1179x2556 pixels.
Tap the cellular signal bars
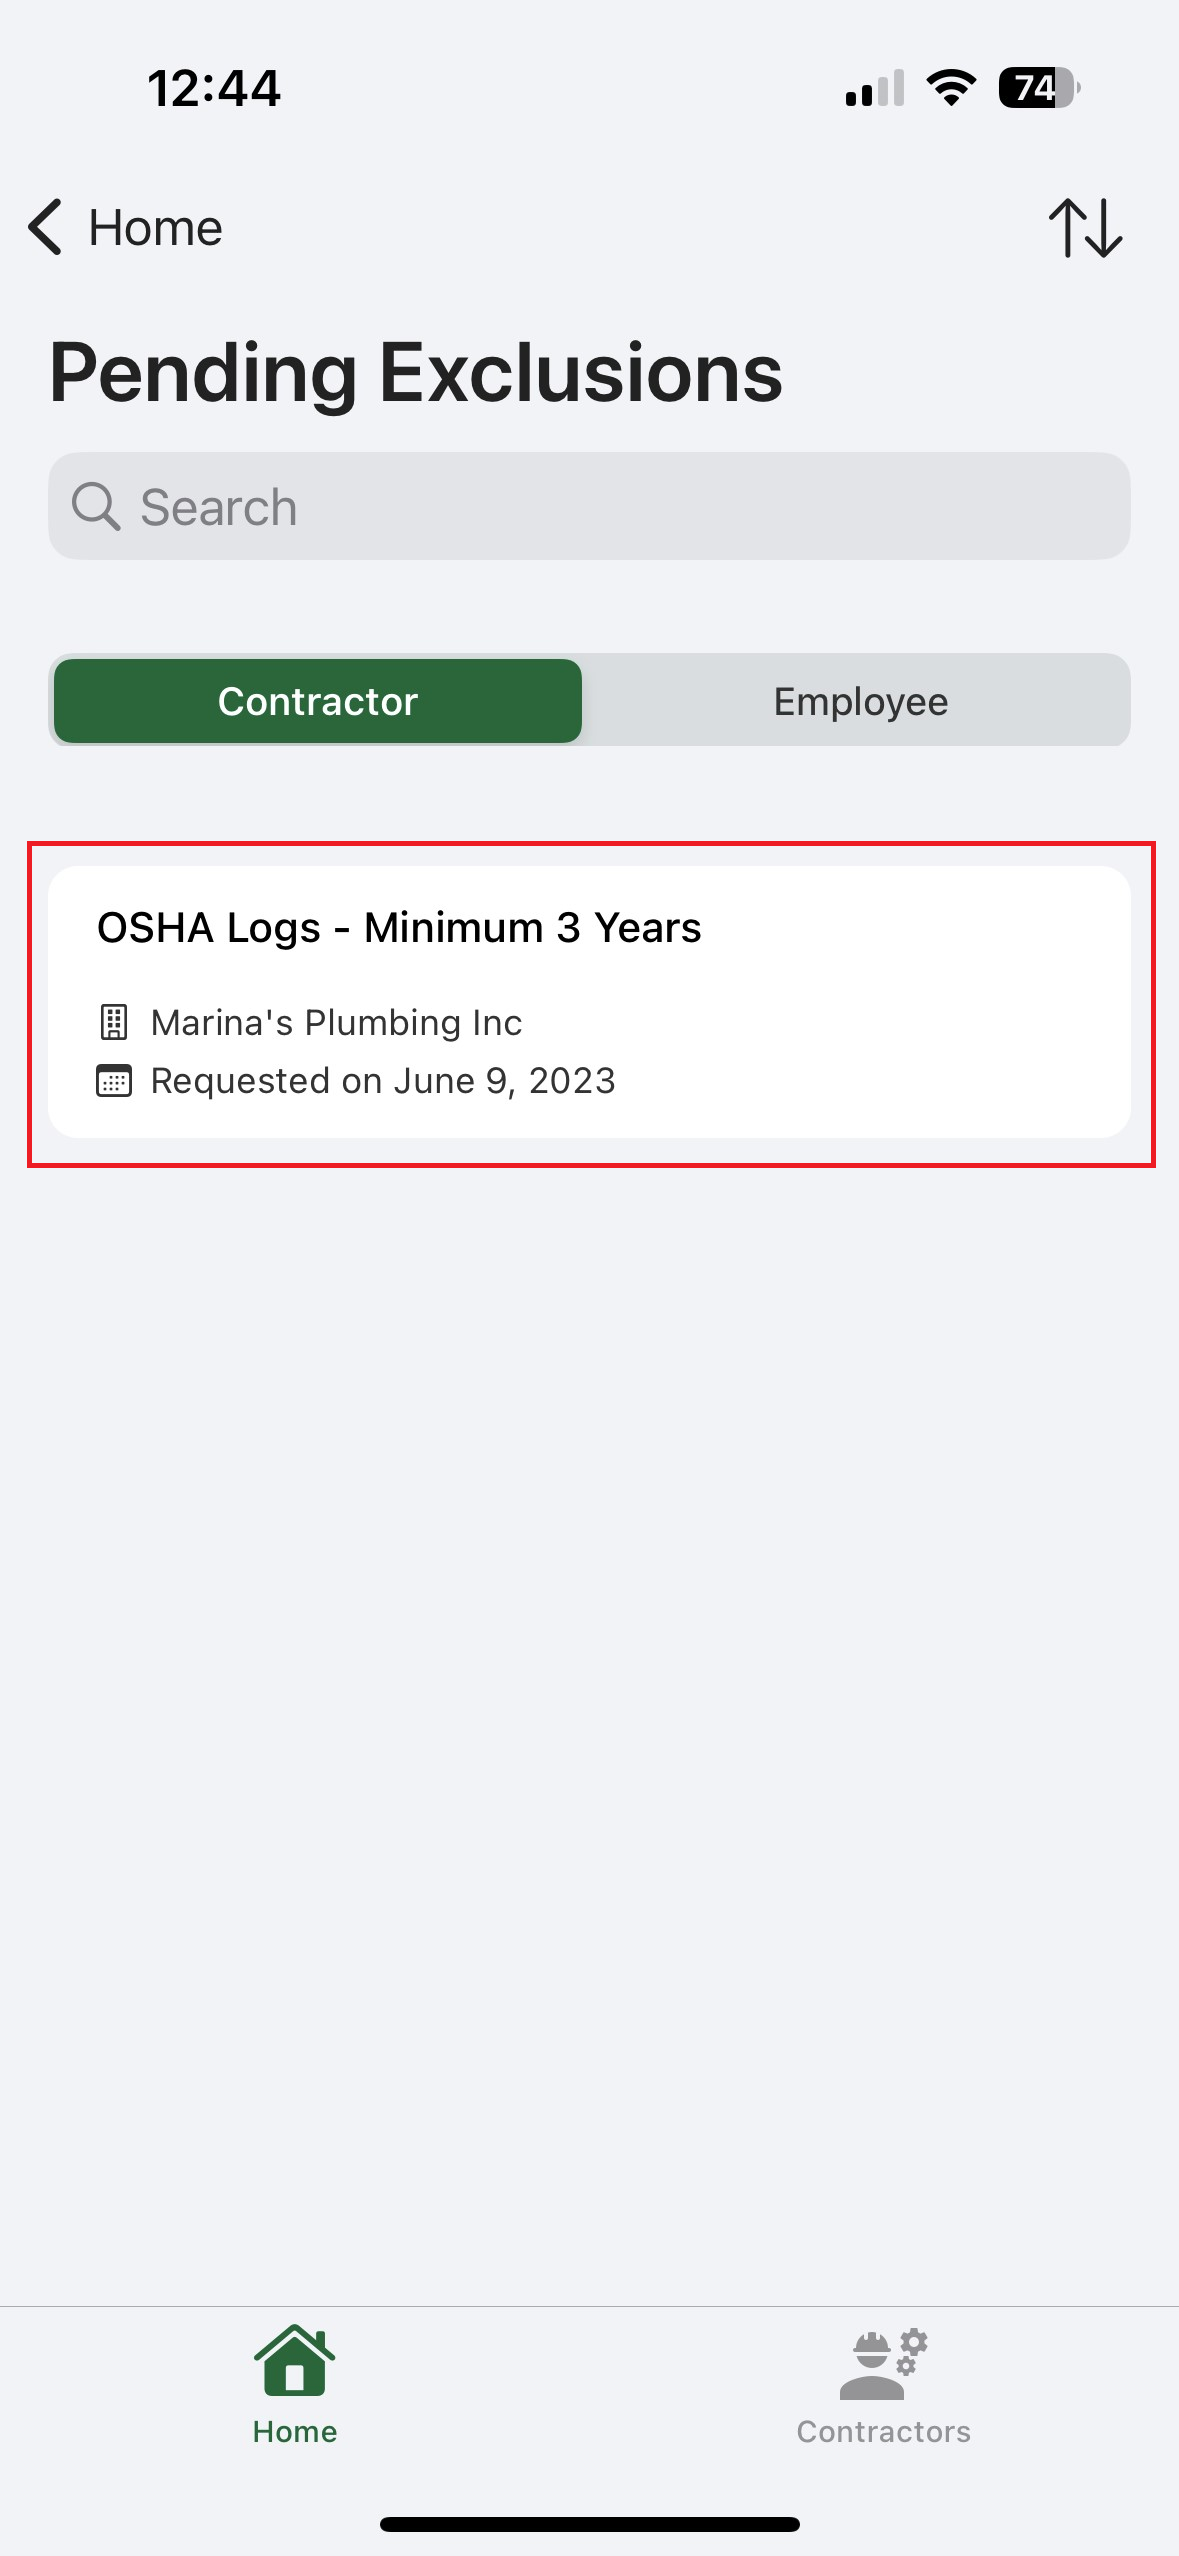point(875,88)
